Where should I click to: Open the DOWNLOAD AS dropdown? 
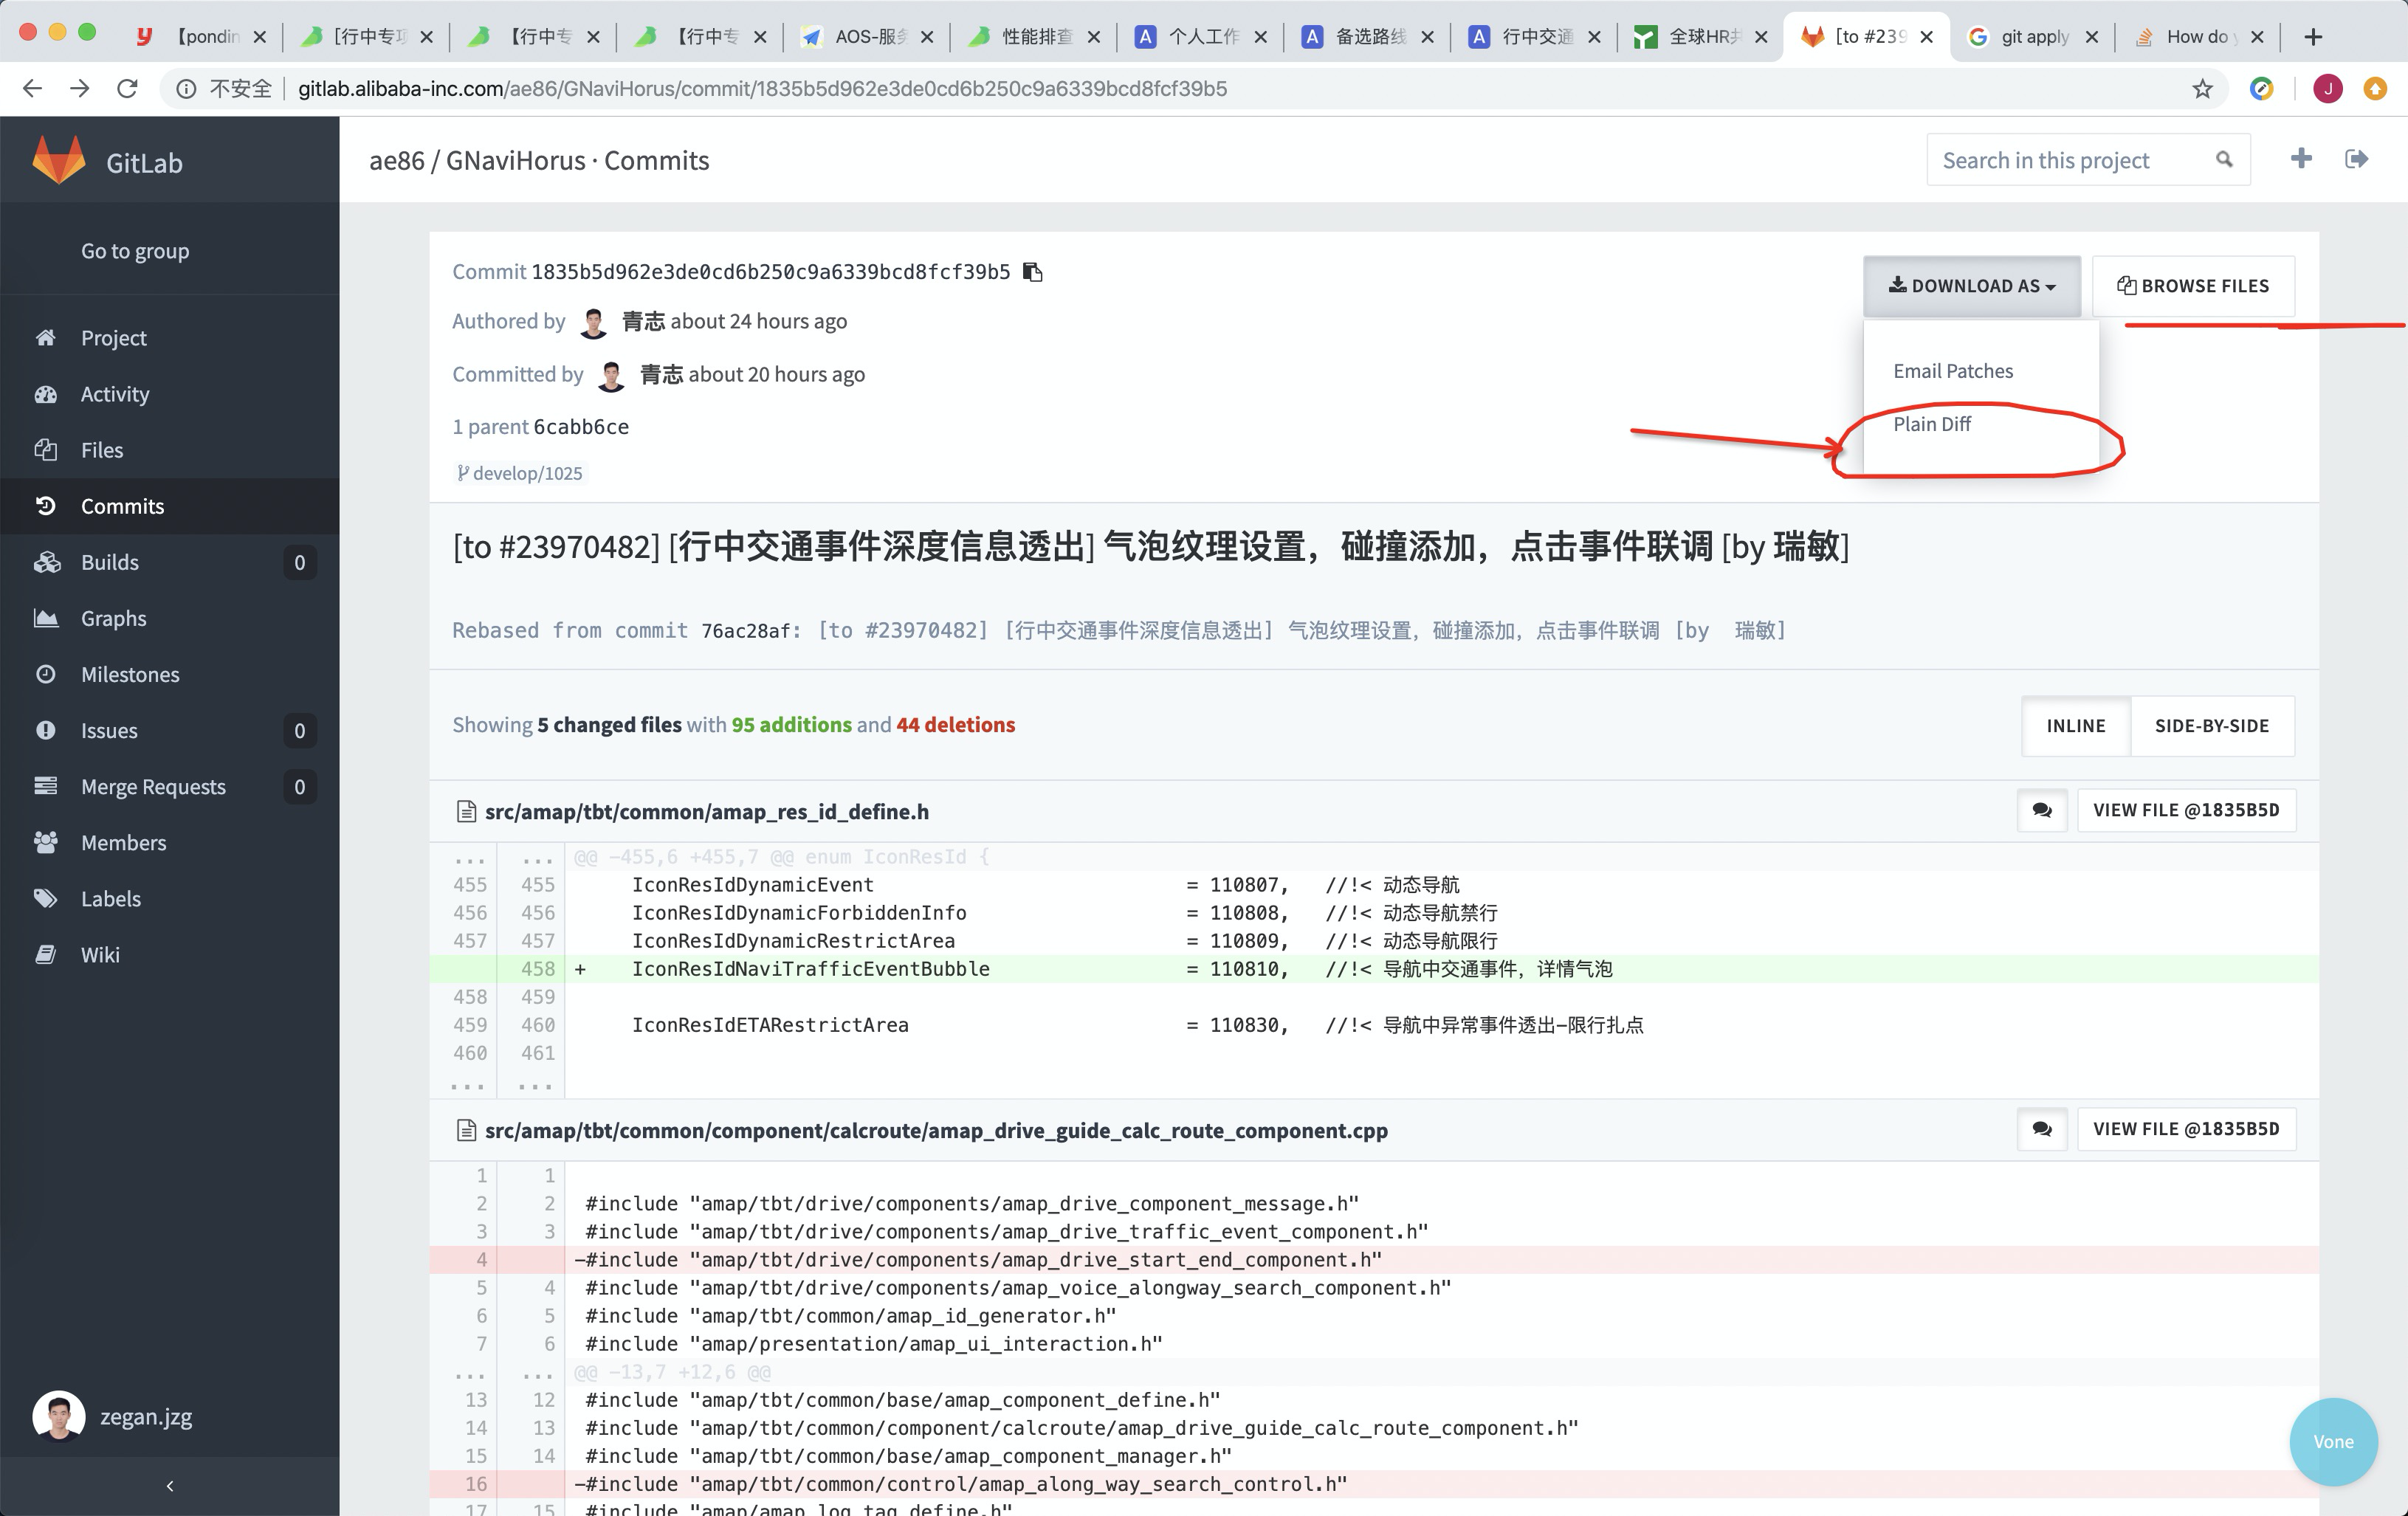click(x=1972, y=286)
